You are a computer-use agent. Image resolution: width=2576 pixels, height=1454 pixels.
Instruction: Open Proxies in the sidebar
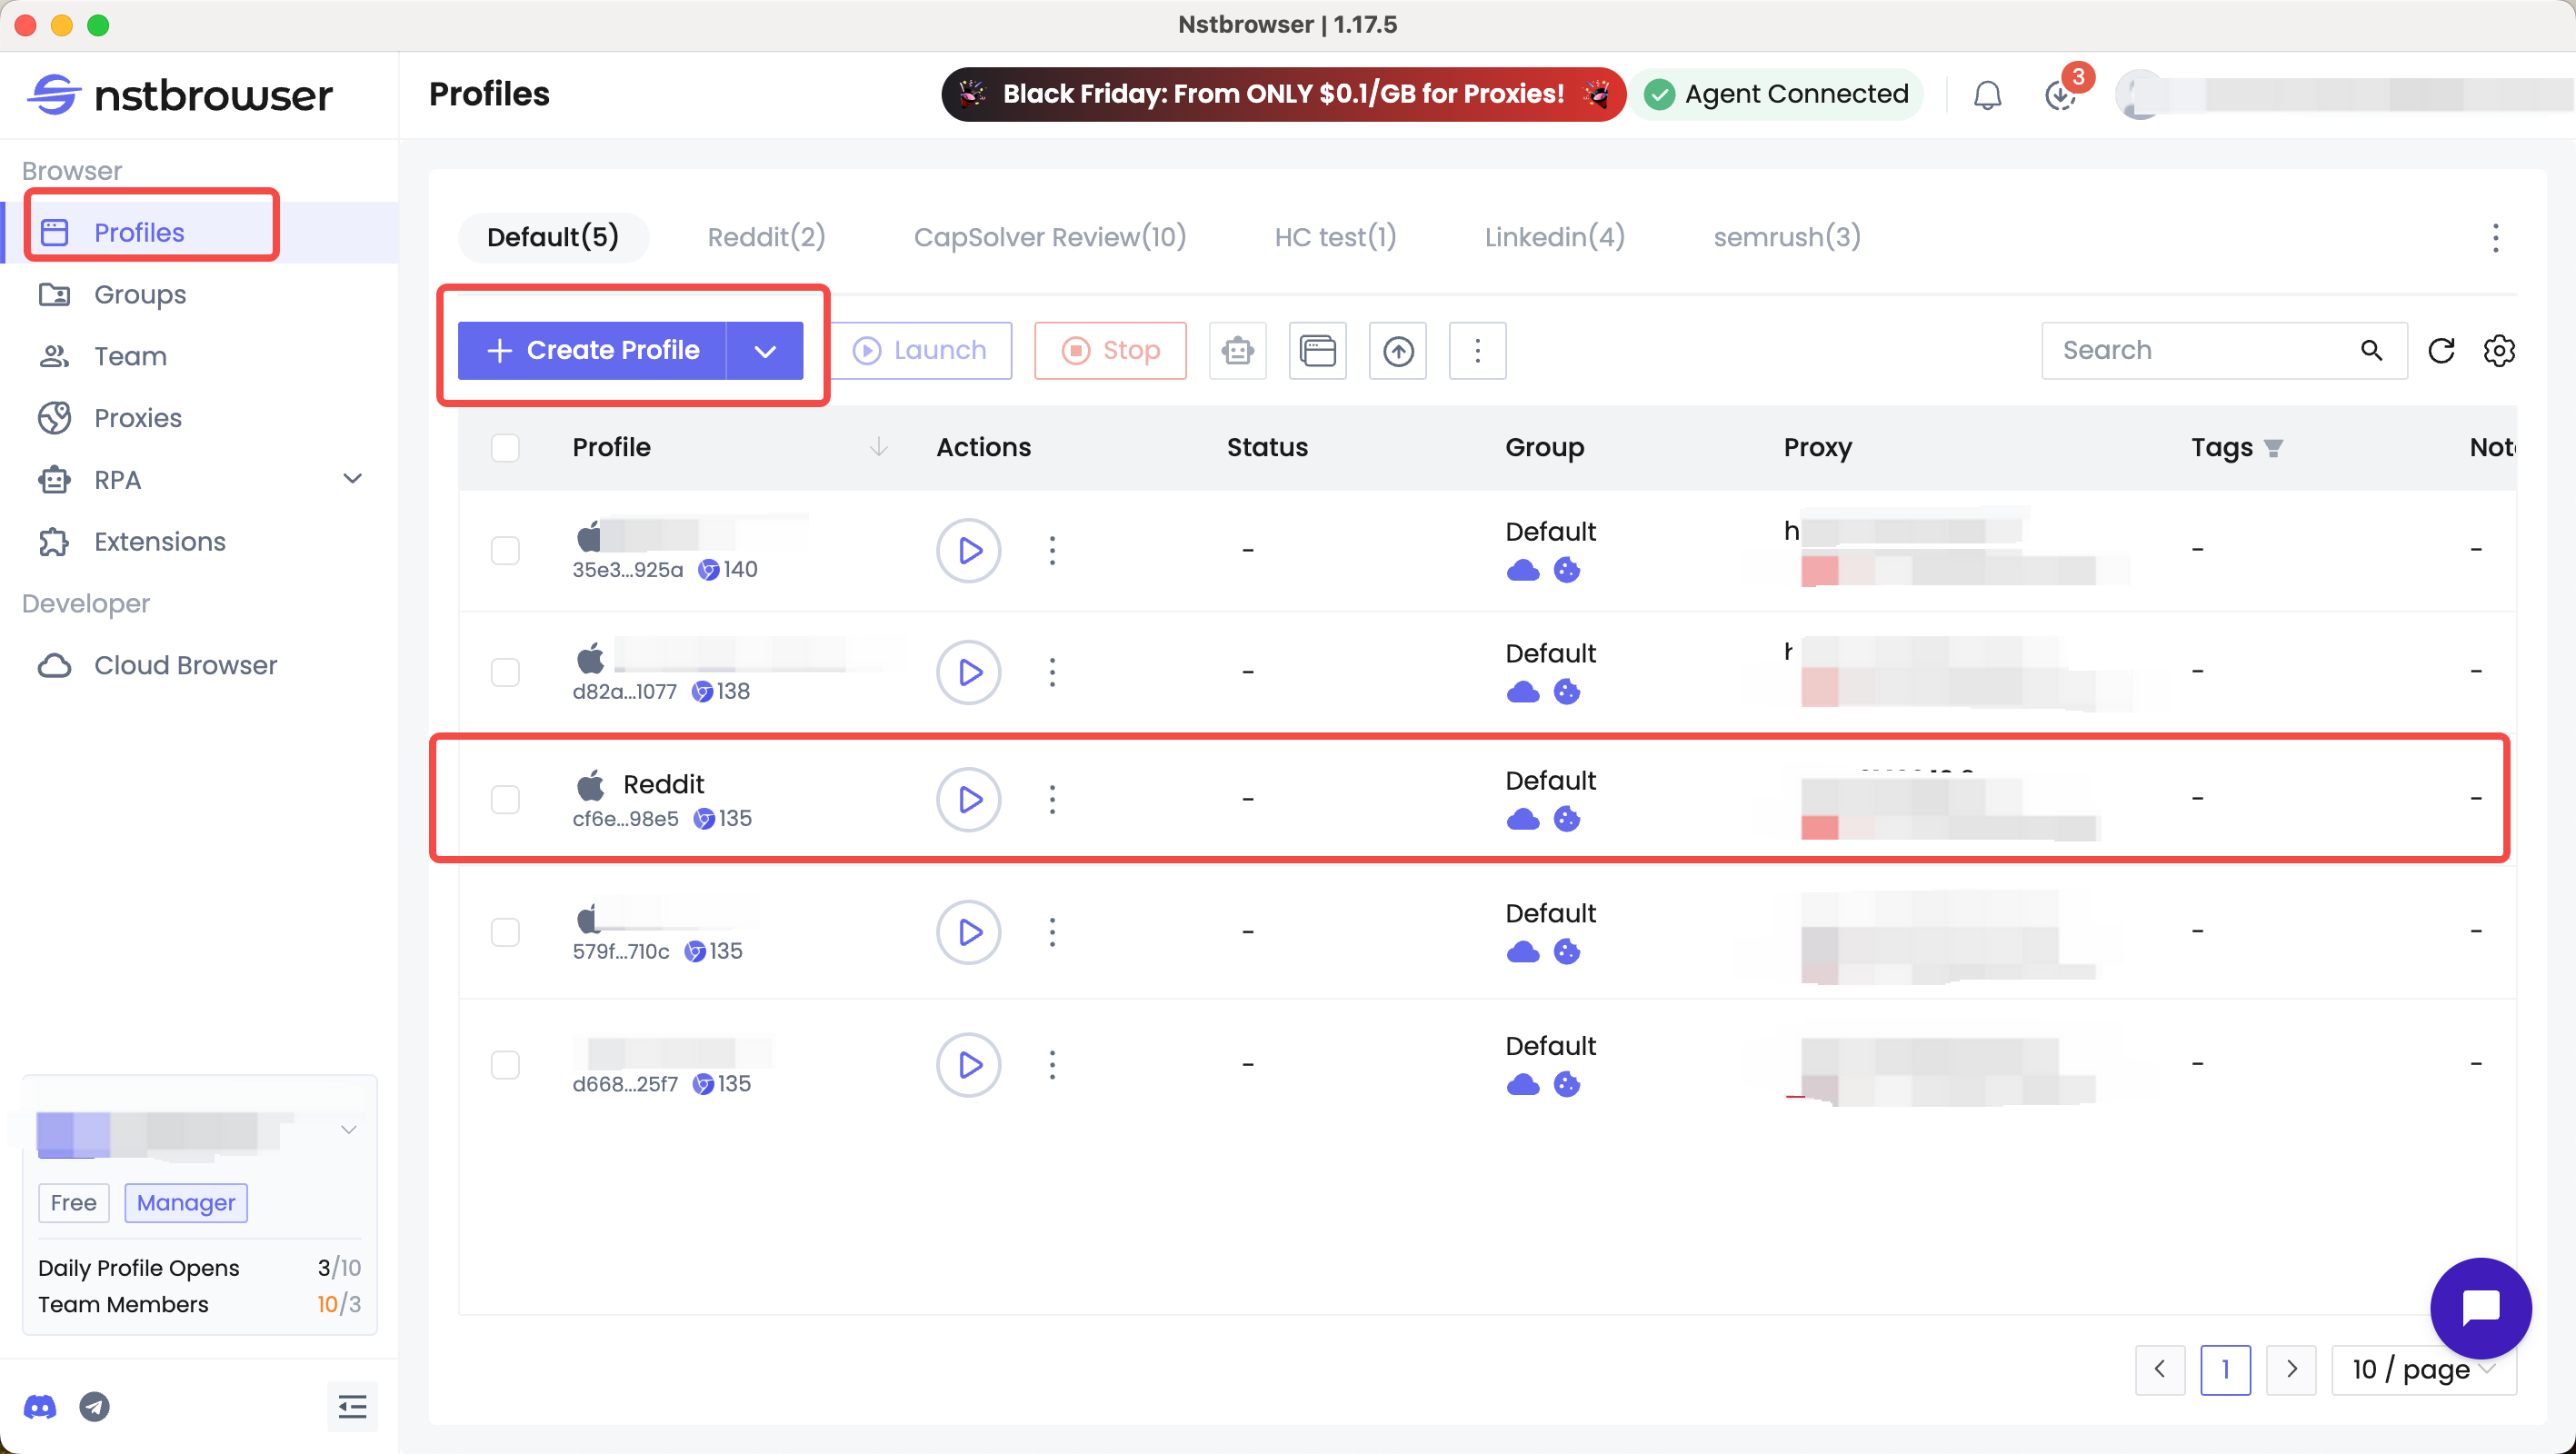[x=138, y=417]
